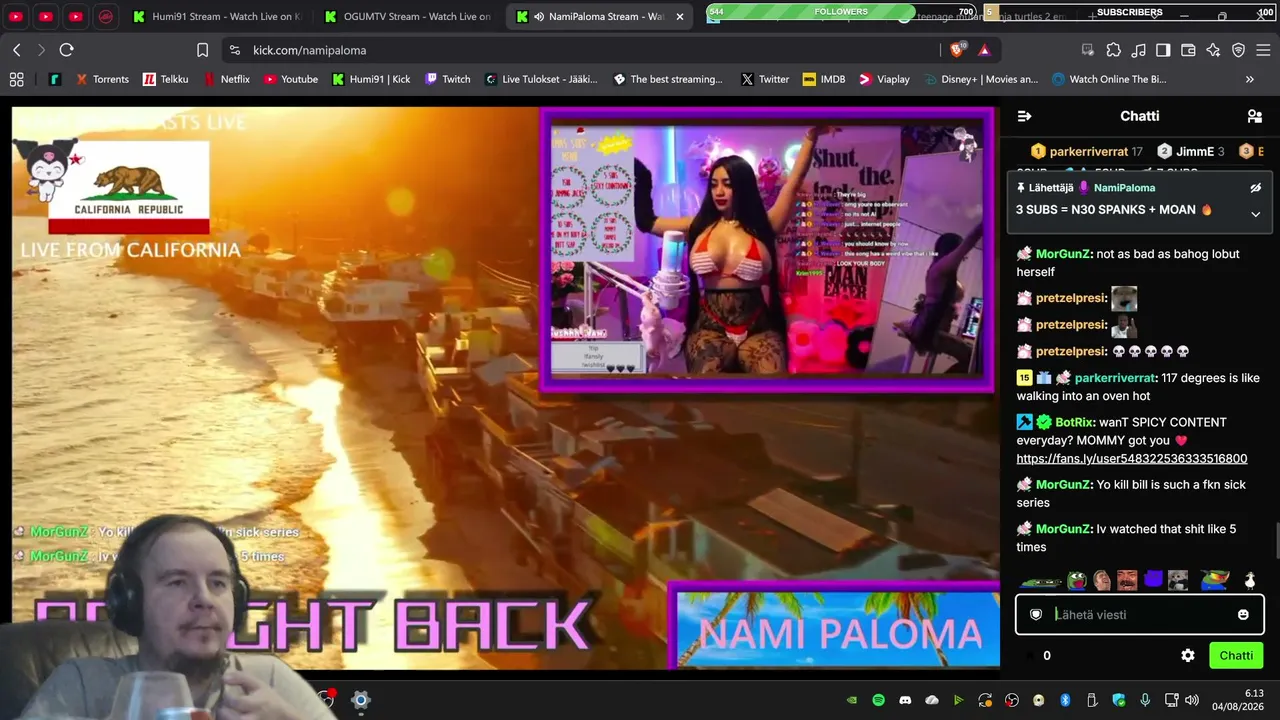Open the Youtube bookmark
This screenshot has width=1280, height=720.
(291, 79)
